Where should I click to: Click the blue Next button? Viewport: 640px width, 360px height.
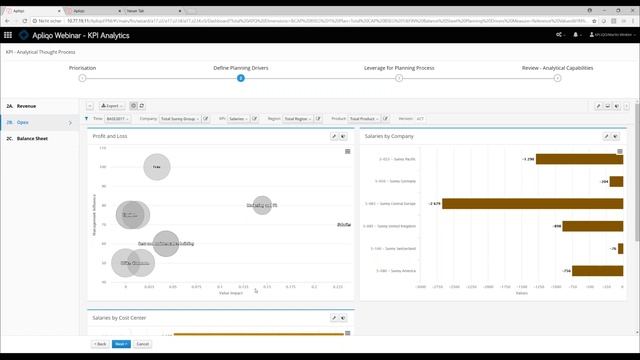click(x=121, y=344)
